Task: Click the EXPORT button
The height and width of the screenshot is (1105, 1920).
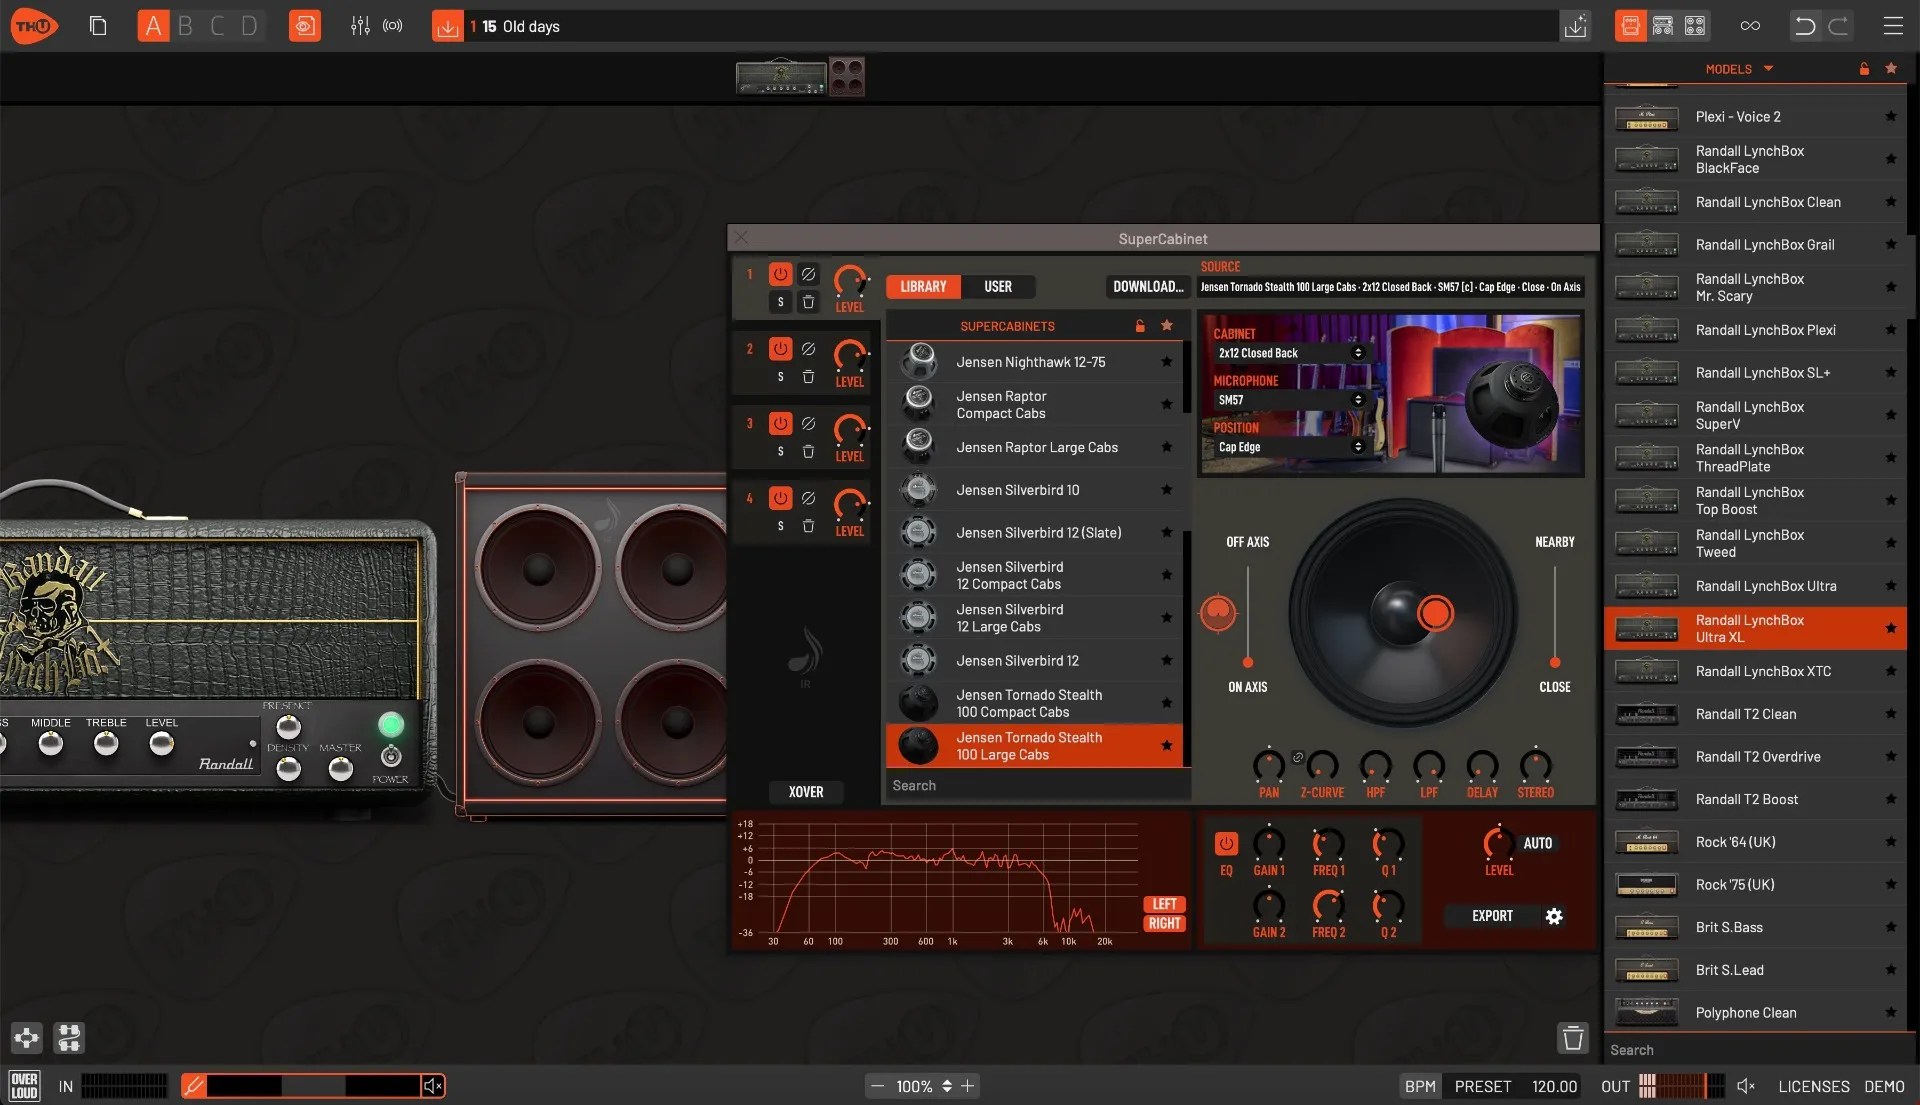Action: [1492, 916]
